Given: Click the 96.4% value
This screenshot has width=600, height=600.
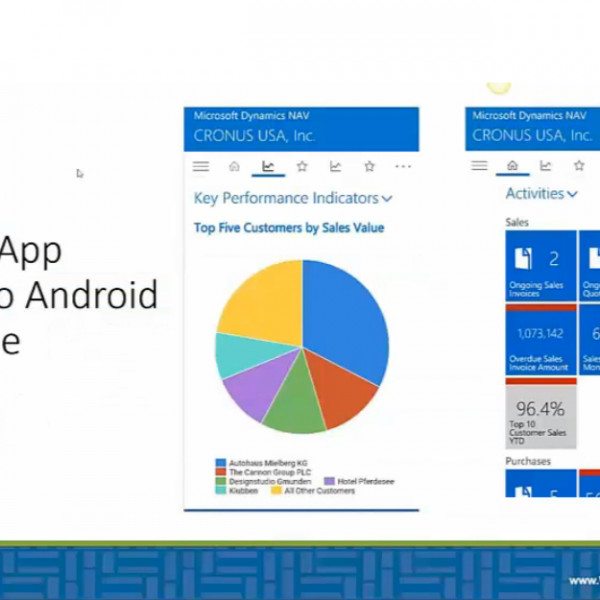Looking at the screenshot, I should click(x=540, y=409).
